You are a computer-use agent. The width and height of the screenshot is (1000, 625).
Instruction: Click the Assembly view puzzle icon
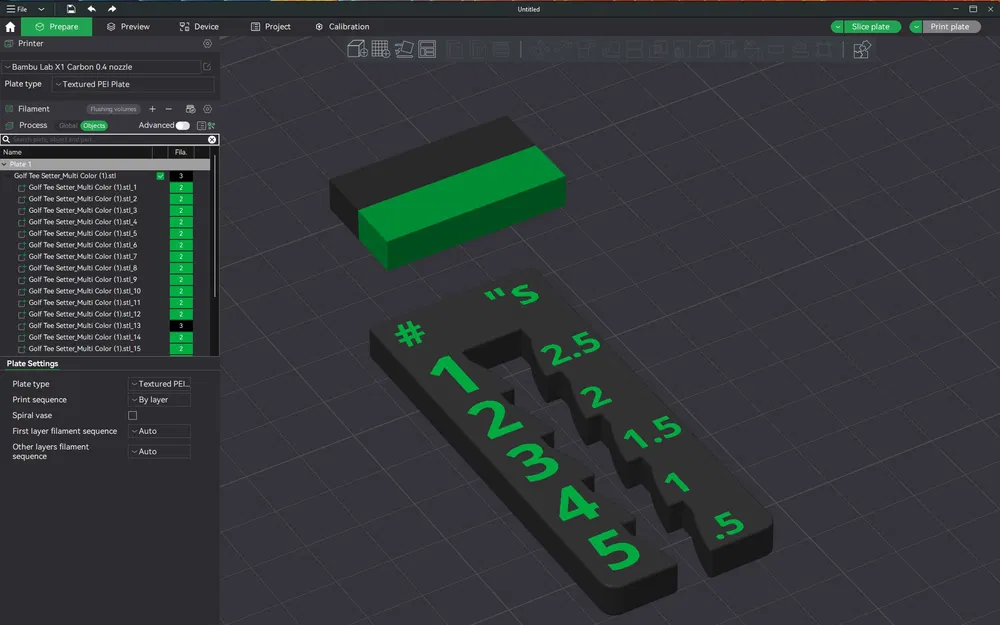(862, 49)
